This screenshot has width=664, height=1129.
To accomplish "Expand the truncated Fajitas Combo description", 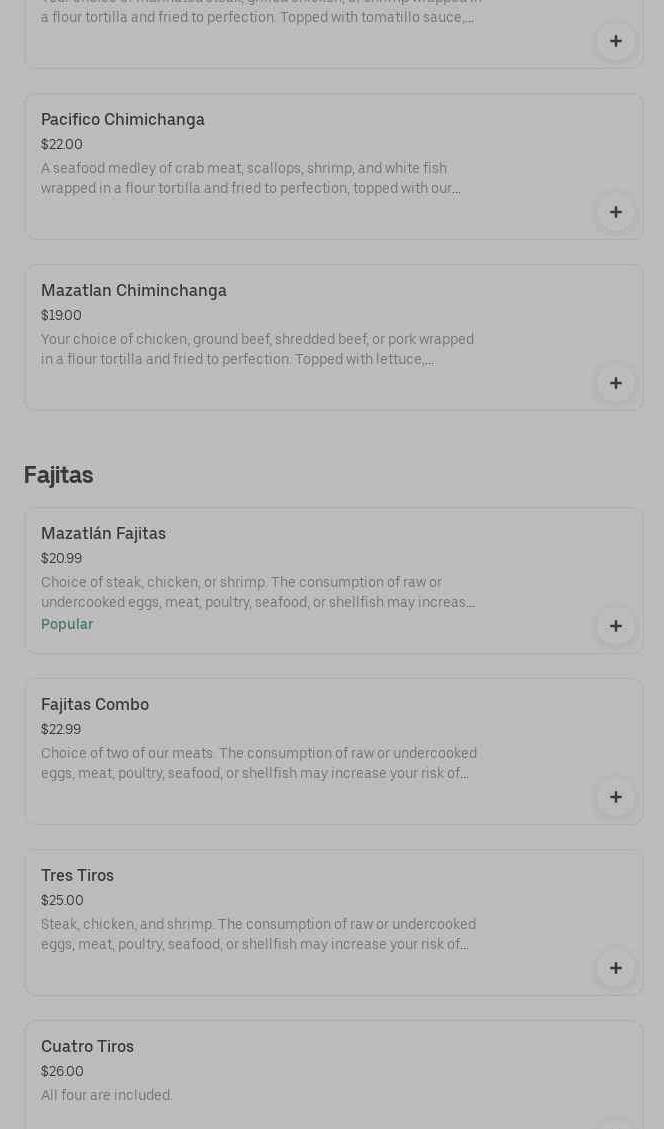I will (258, 764).
